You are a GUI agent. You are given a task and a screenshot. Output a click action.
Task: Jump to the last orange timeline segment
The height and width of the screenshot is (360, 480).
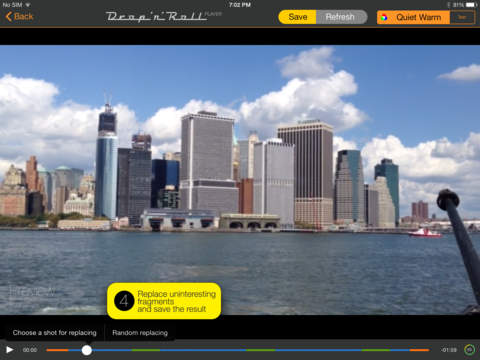pos(419,350)
